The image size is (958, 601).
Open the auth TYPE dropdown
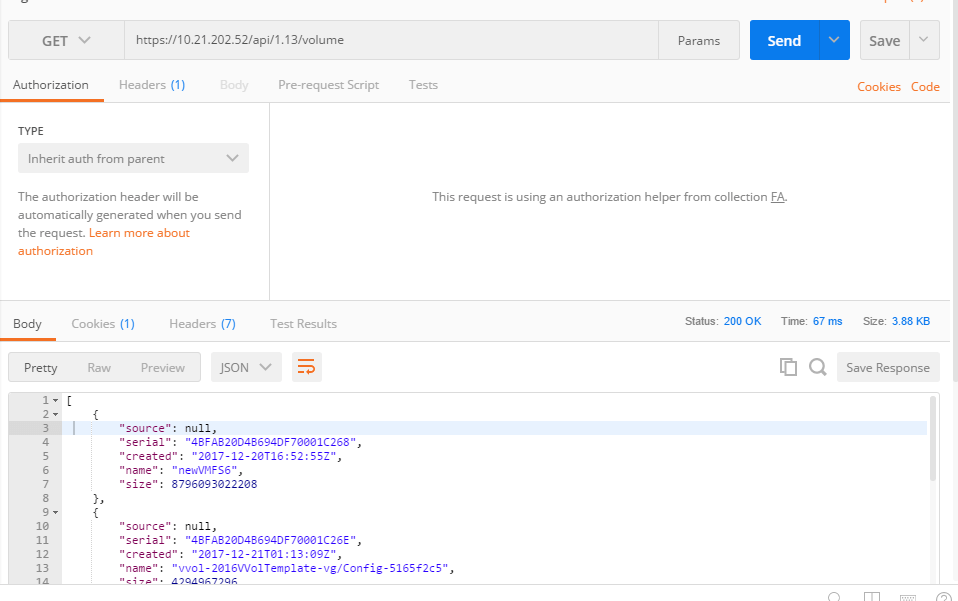click(x=133, y=158)
